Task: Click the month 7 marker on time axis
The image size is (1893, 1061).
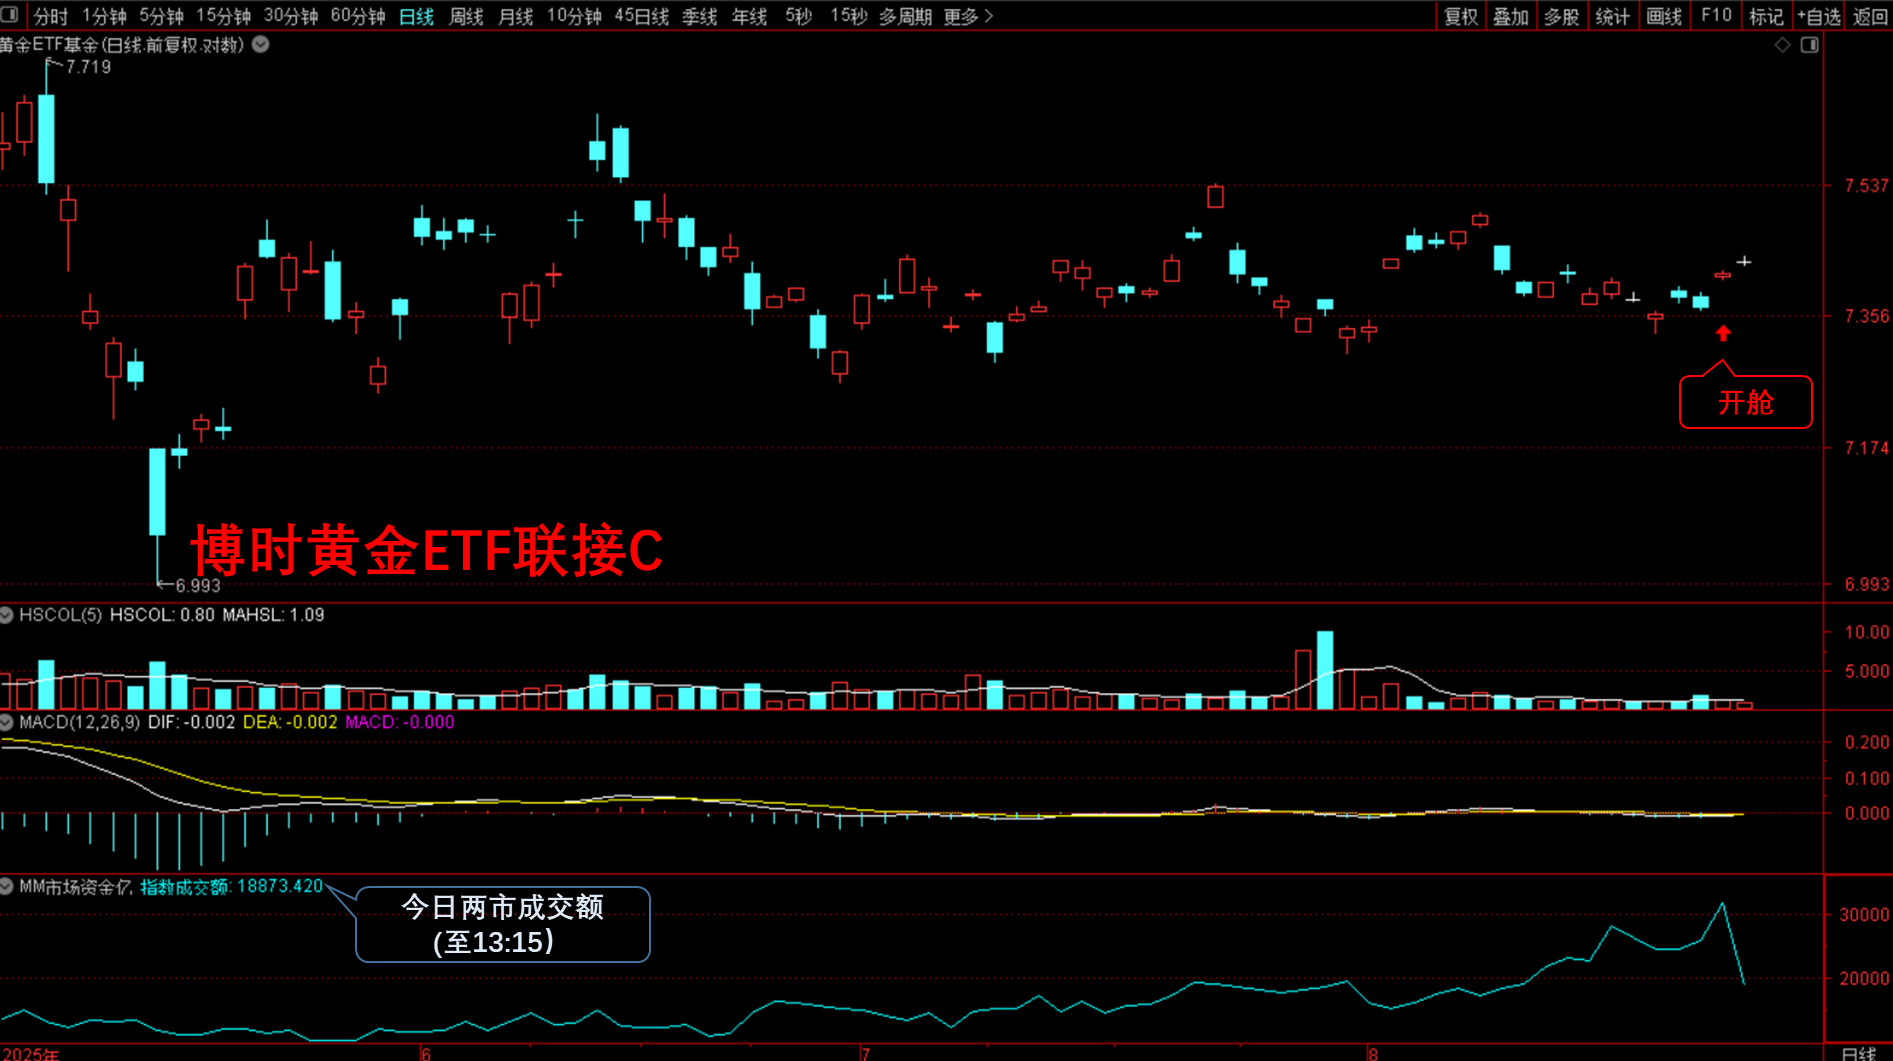Action: pyautogui.click(x=865, y=1054)
